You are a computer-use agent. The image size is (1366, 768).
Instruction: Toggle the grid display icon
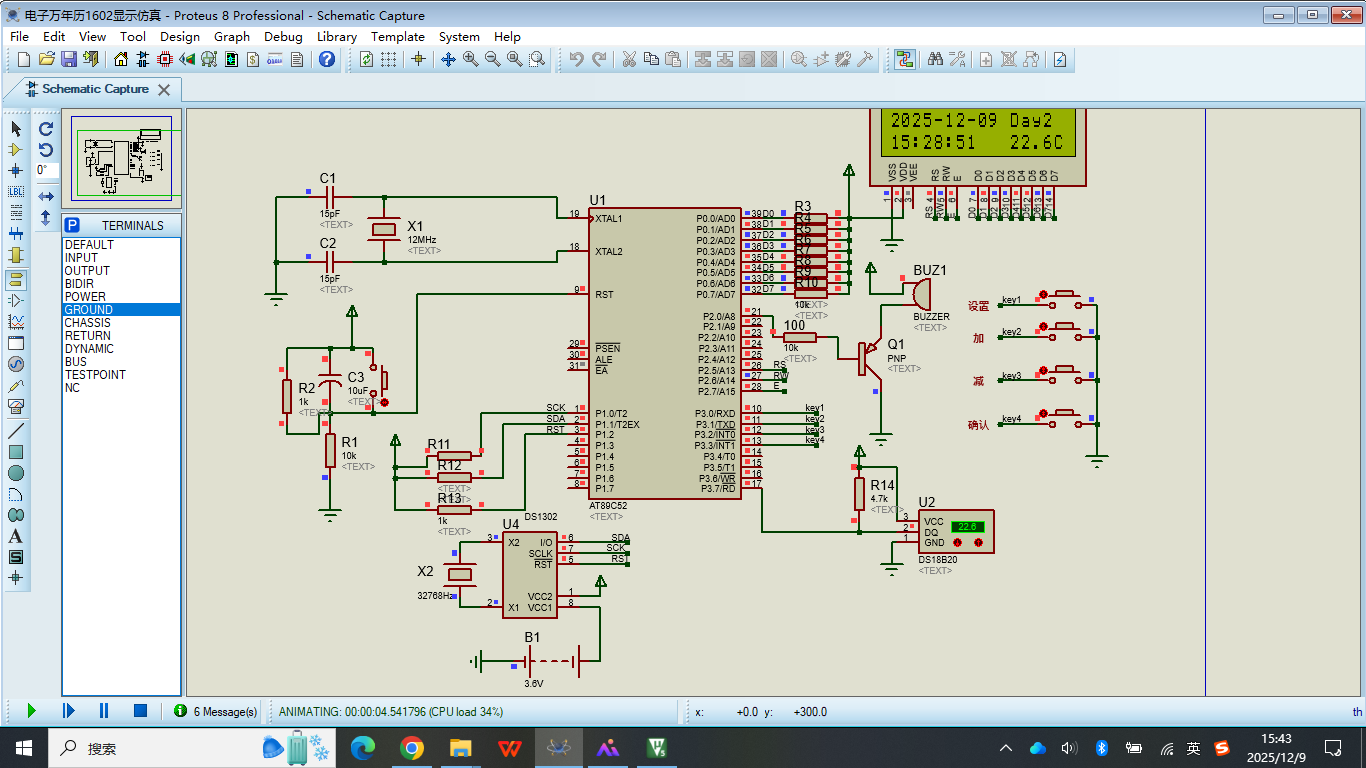pos(388,60)
